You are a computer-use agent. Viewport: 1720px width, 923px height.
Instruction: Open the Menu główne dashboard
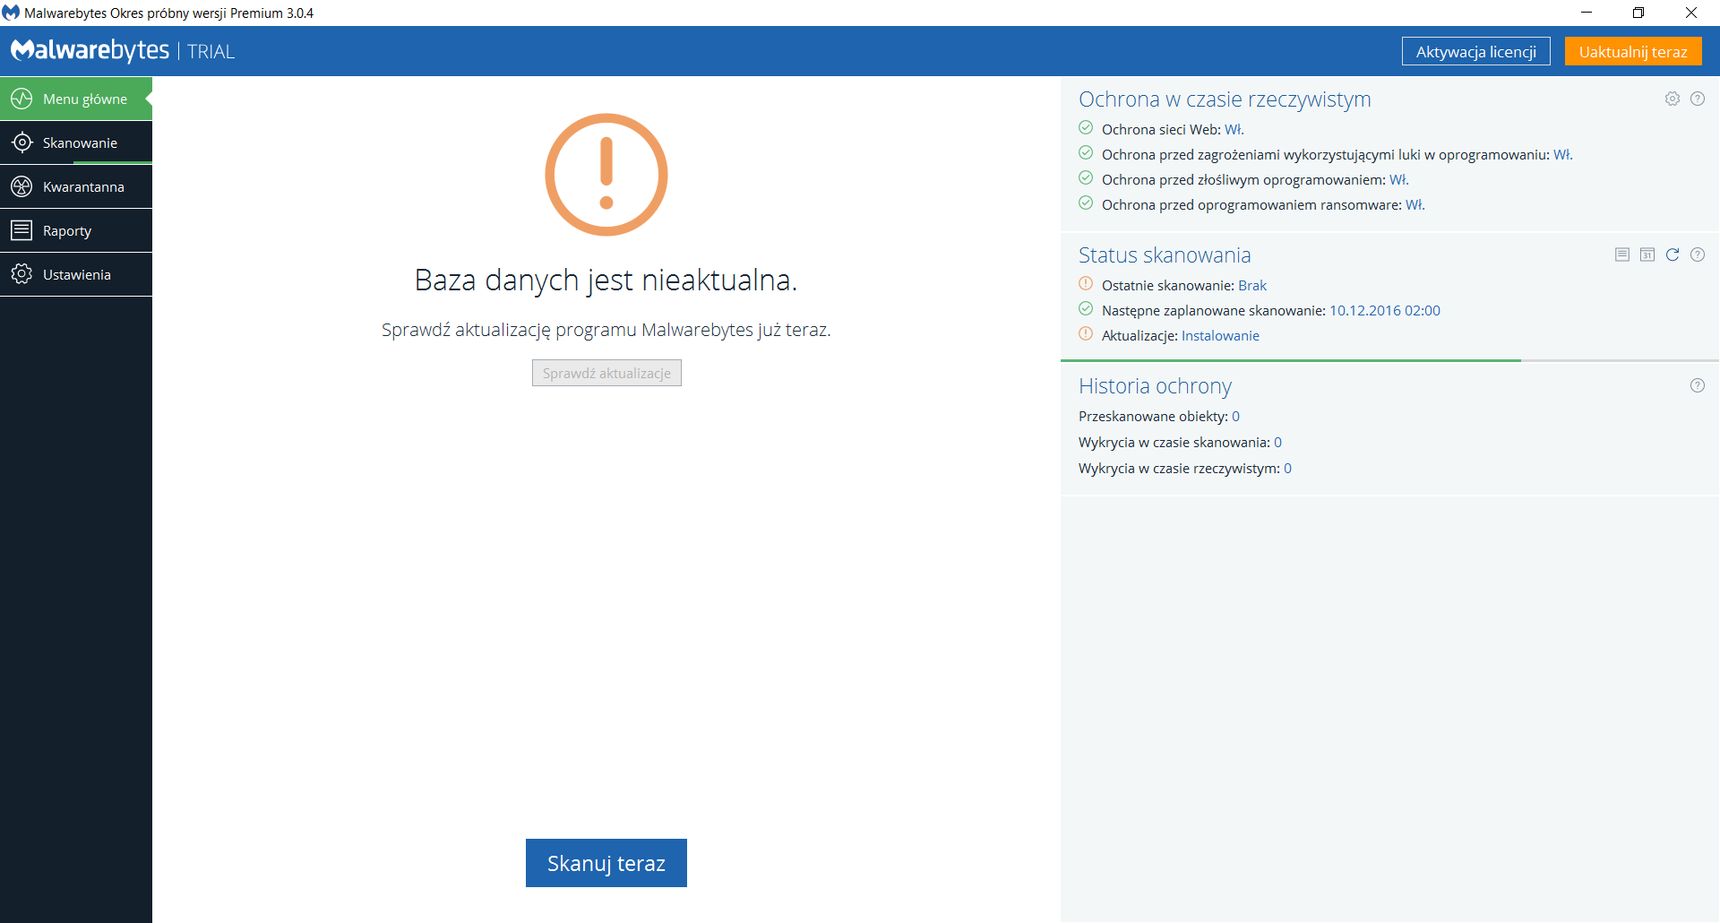click(76, 99)
